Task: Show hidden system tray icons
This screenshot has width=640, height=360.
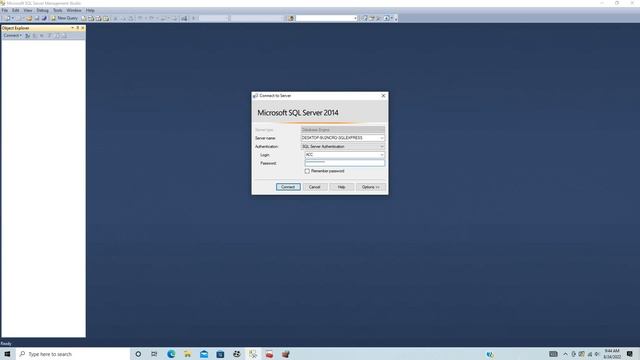Action: click(565, 354)
